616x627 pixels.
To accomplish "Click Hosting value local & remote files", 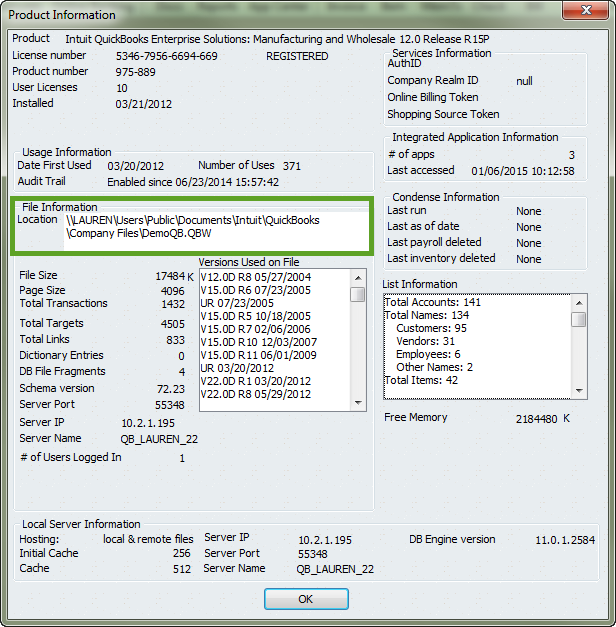I will pos(148,539).
